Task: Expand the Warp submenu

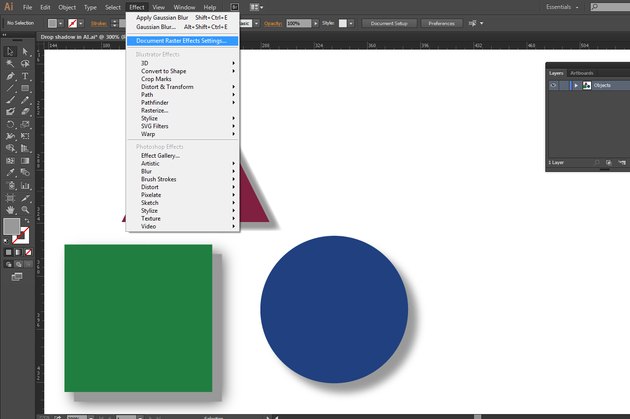Action: pos(183,134)
